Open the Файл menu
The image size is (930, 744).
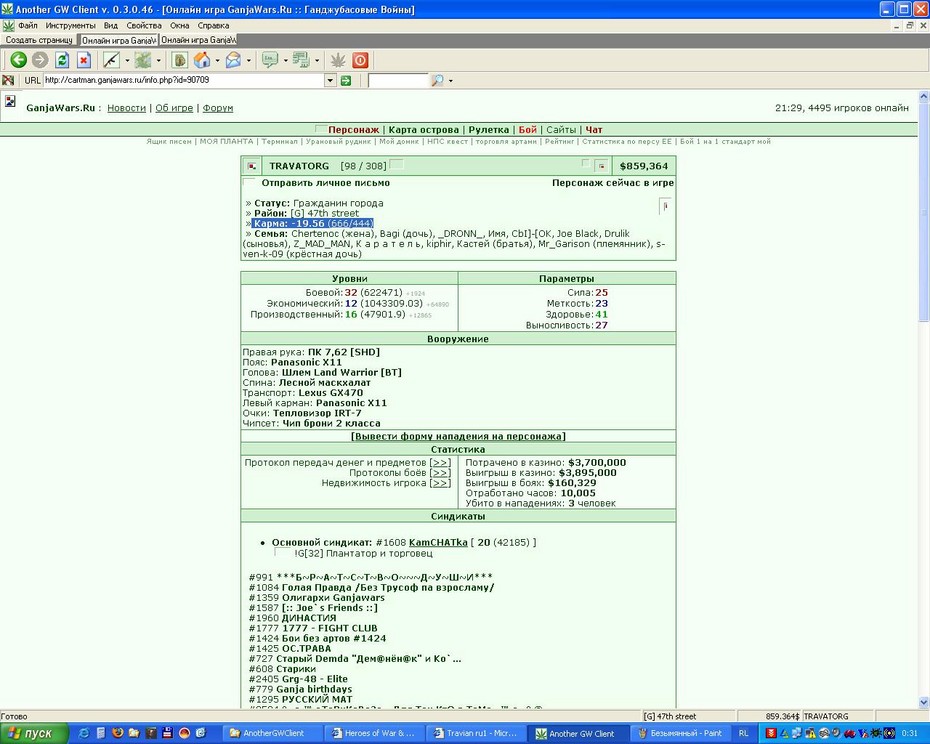[27, 26]
